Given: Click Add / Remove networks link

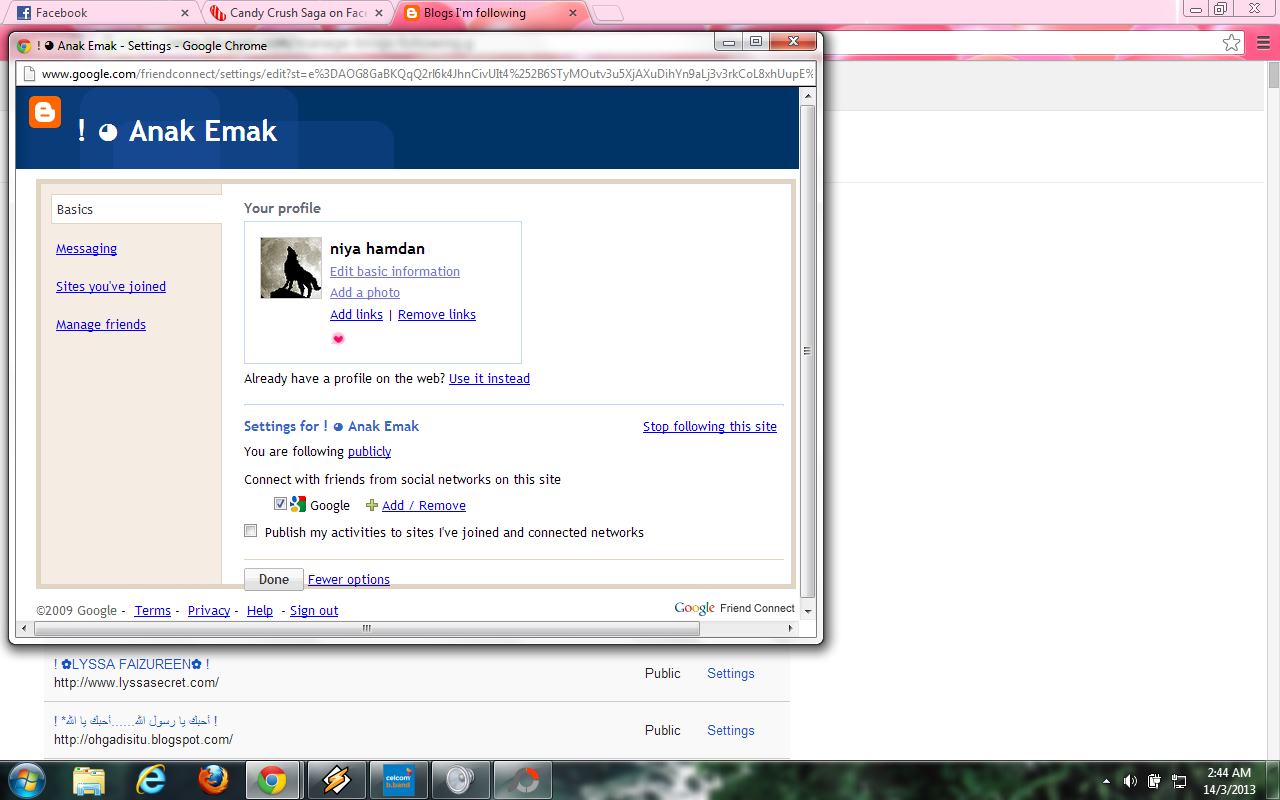Looking at the screenshot, I should 424,505.
